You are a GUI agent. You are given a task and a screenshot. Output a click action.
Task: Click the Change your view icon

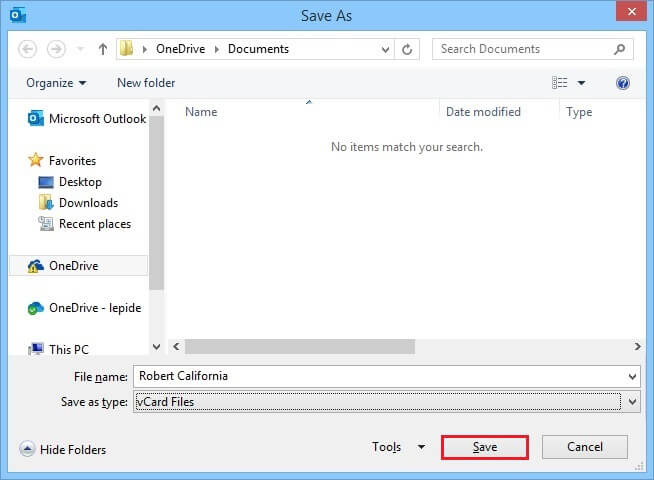point(560,83)
